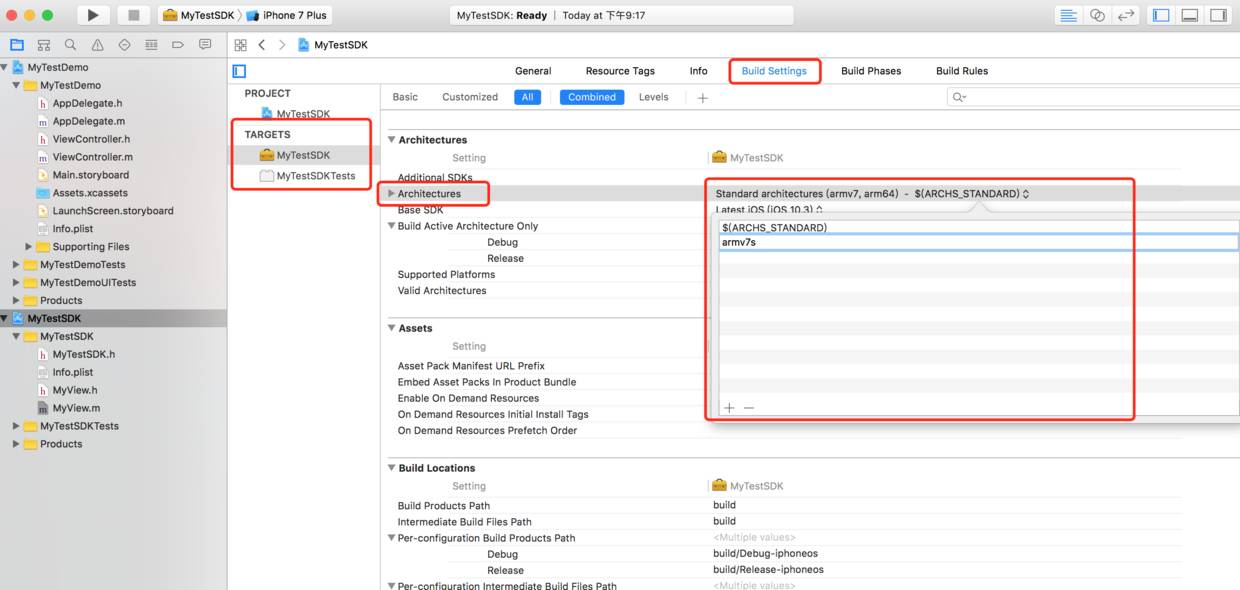Open the Issue navigator warning icon
The width and height of the screenshot is (1240, 590).
[97, 45]
